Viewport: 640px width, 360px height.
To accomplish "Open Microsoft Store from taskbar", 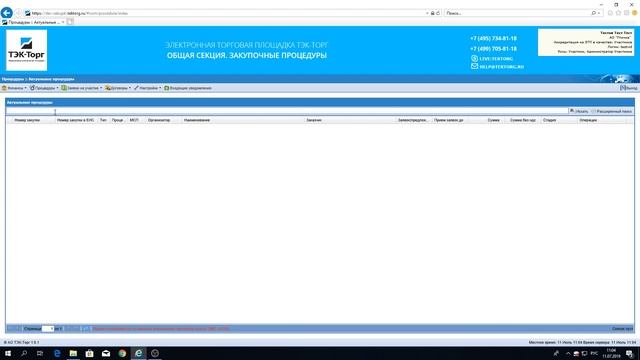I will [x=89, y=353].
